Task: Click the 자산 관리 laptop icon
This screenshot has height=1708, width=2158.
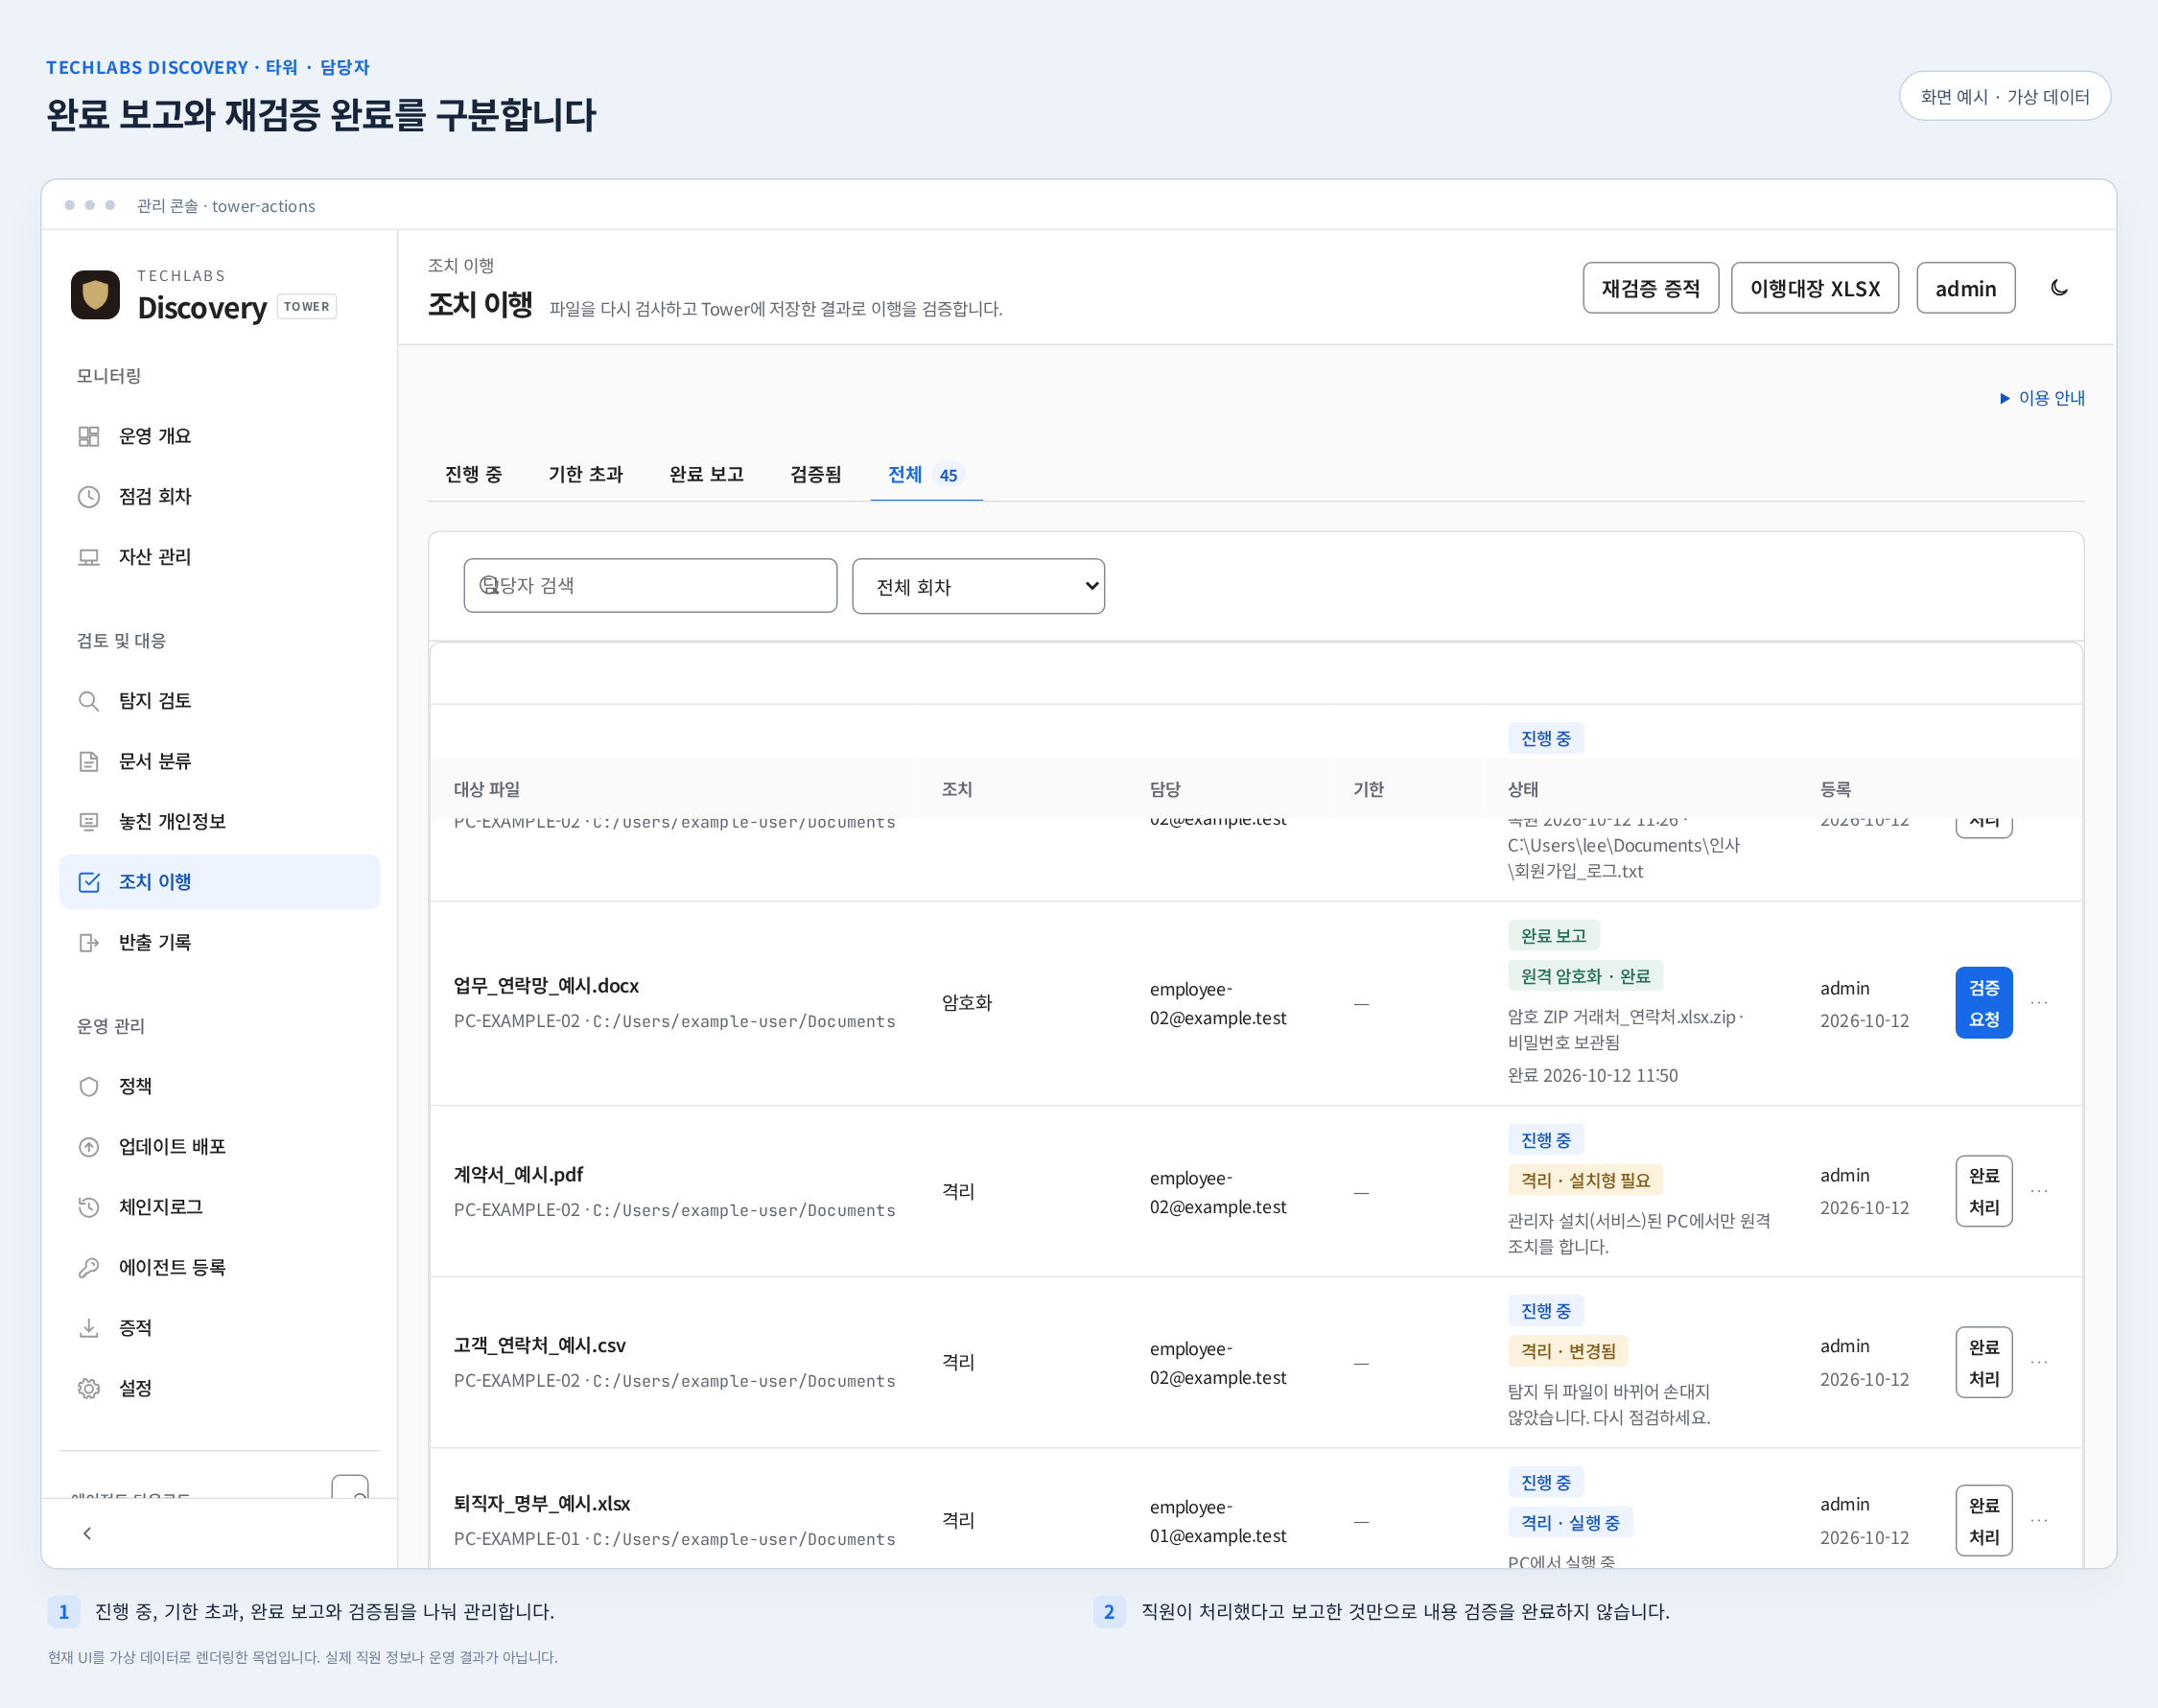Action: pyautogui.click(x=89, y=557)
